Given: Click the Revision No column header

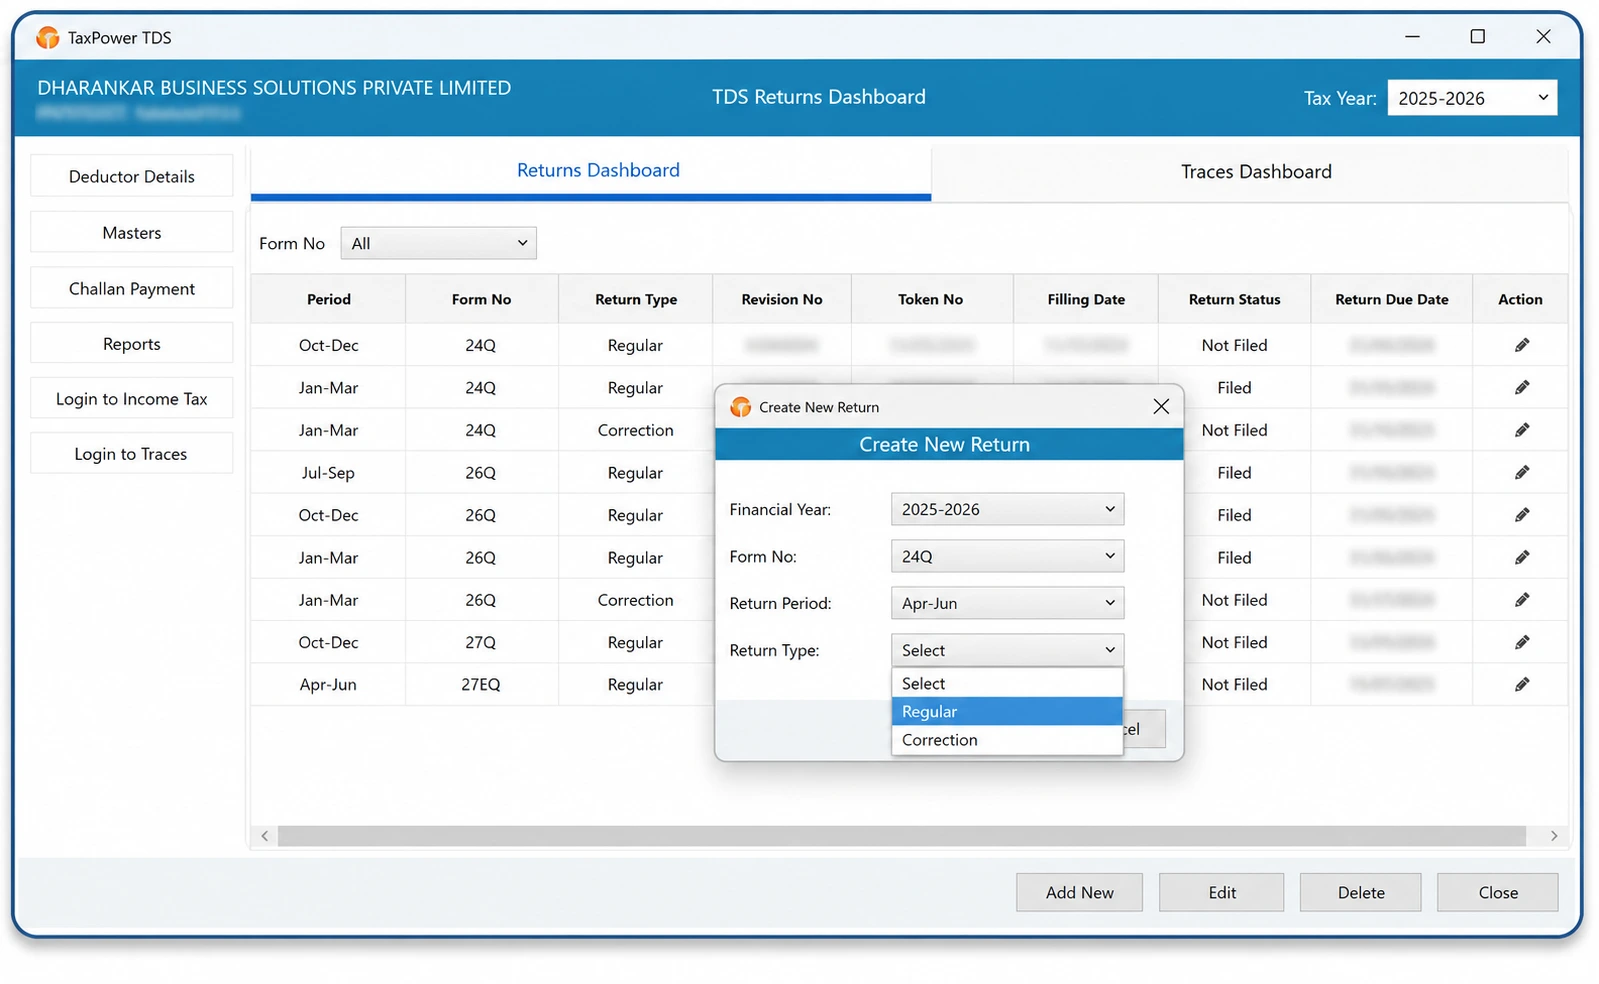Looking at the screenshot, I should click(782, 299).
